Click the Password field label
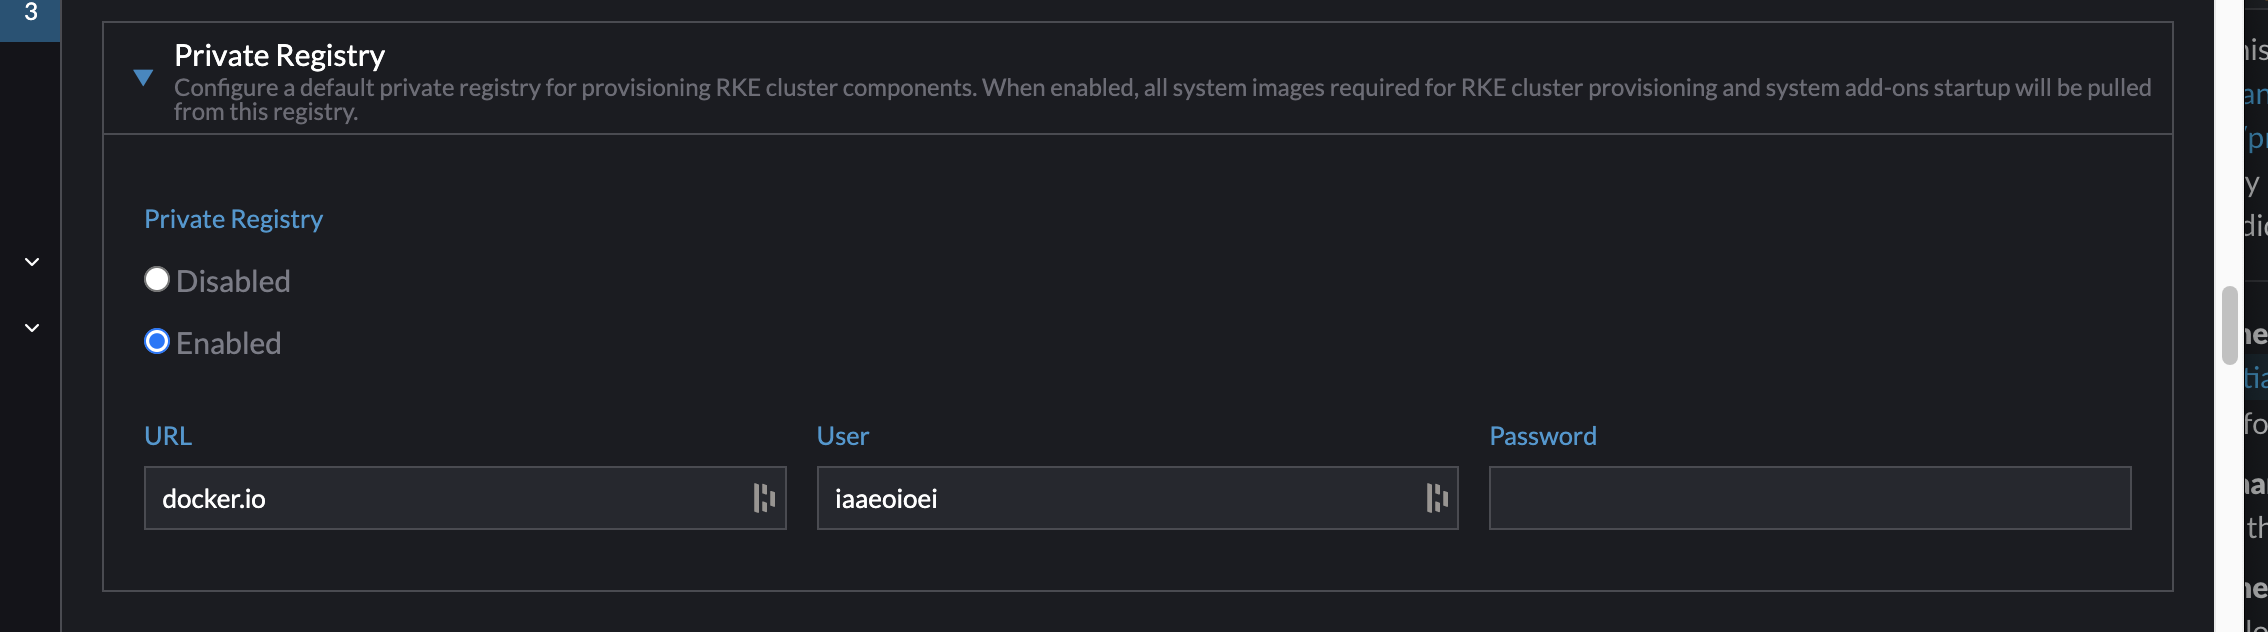The width and height of the screenshot is (2268, 632). point(1542,436)
